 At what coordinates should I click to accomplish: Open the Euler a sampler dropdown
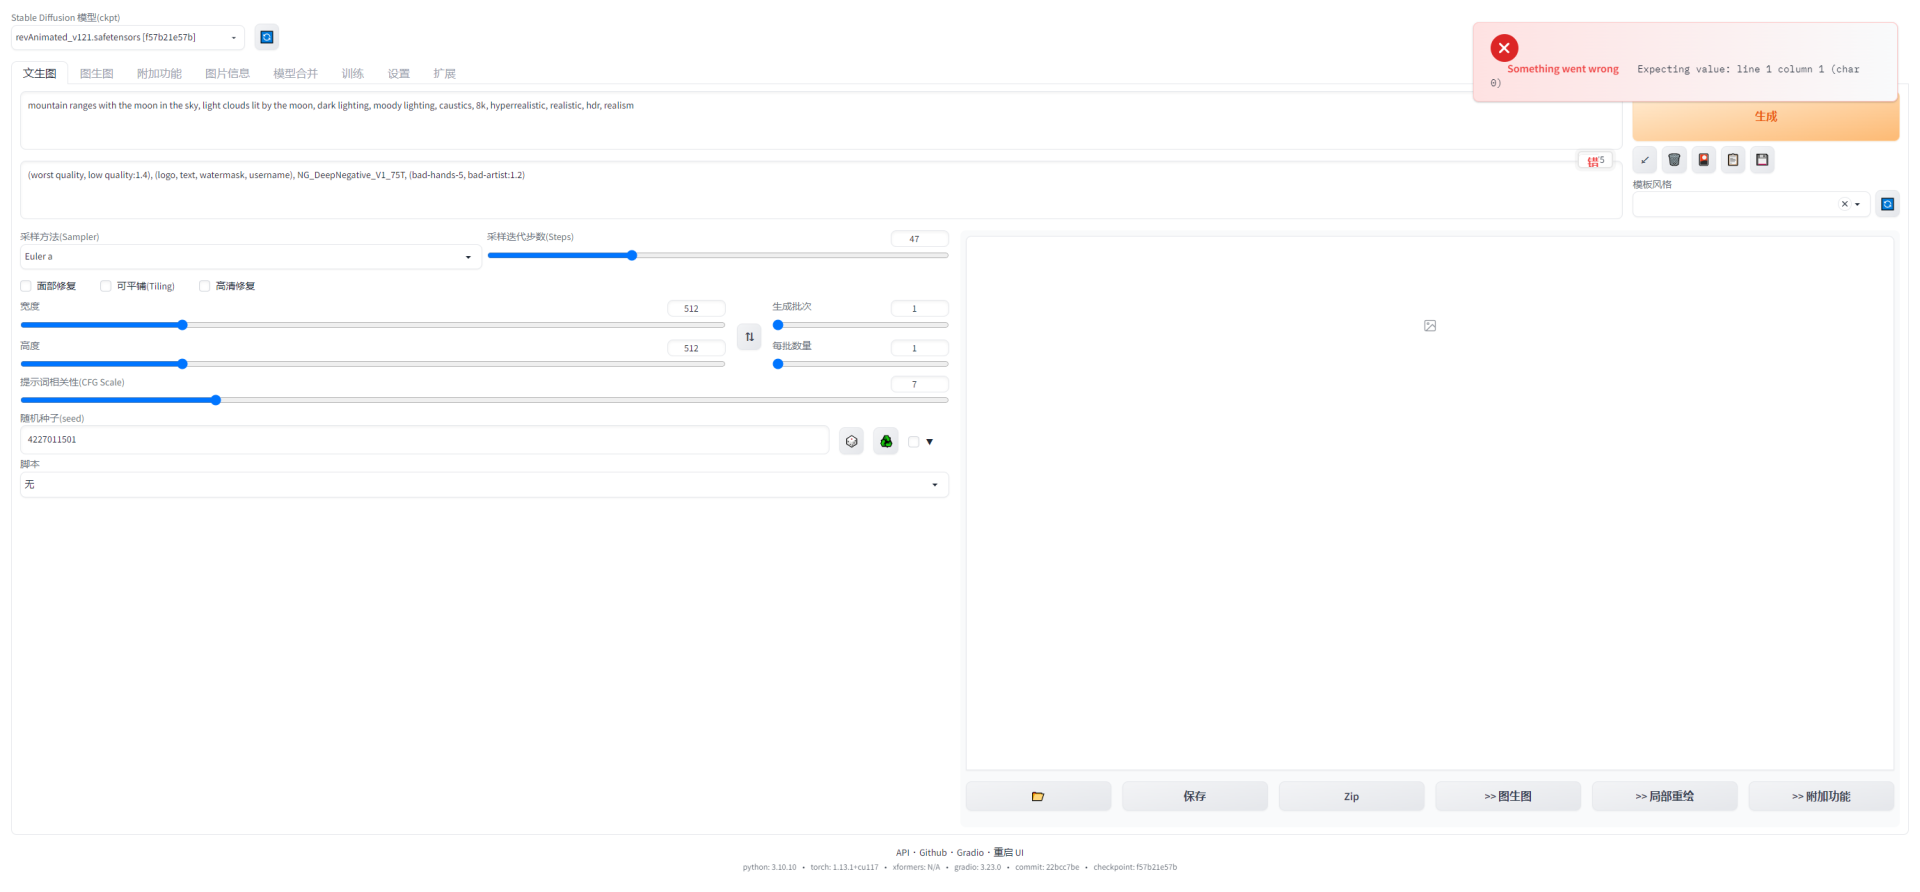pyautogui.click(x=248, y=257)
